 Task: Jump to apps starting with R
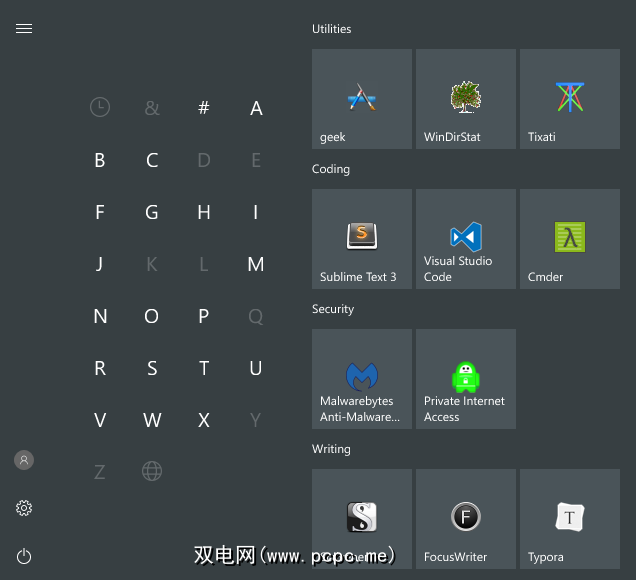(100, 368)
